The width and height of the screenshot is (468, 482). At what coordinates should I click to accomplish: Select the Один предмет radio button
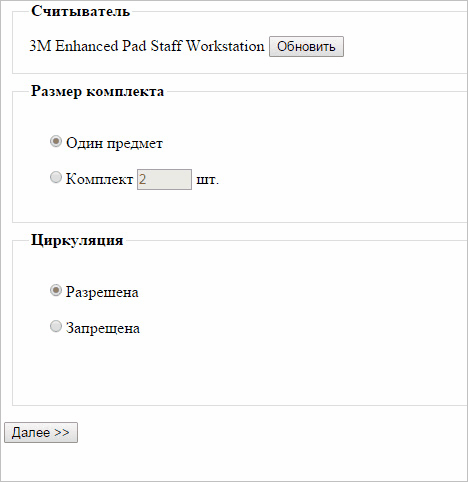click(56, 141)
